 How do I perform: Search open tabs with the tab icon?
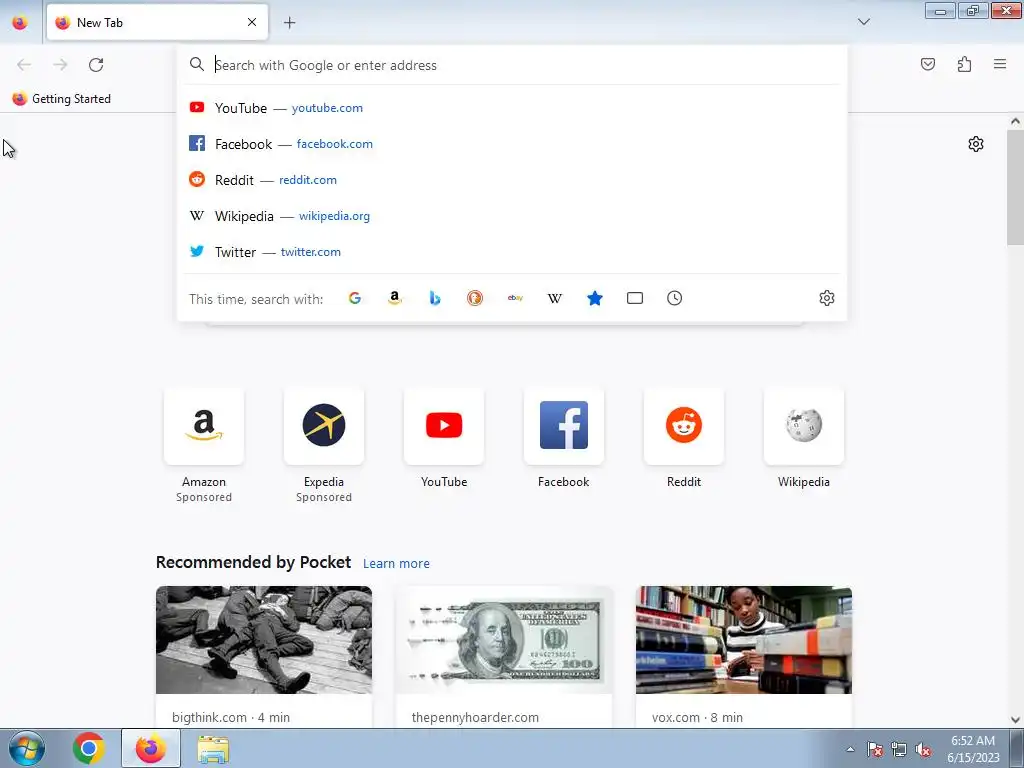pos(635,298)
